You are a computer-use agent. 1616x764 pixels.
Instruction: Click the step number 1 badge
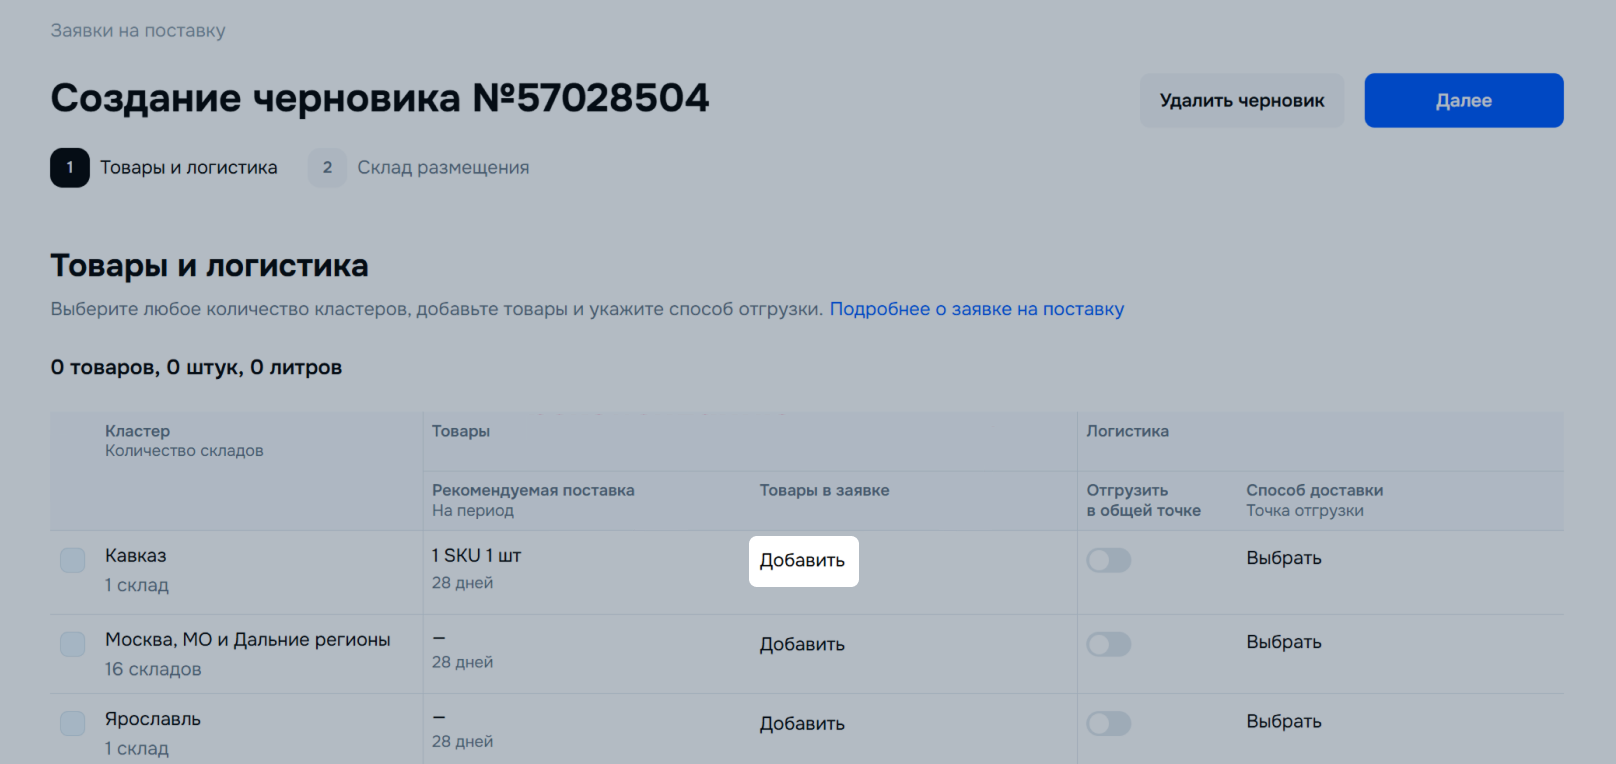point(70,168)
